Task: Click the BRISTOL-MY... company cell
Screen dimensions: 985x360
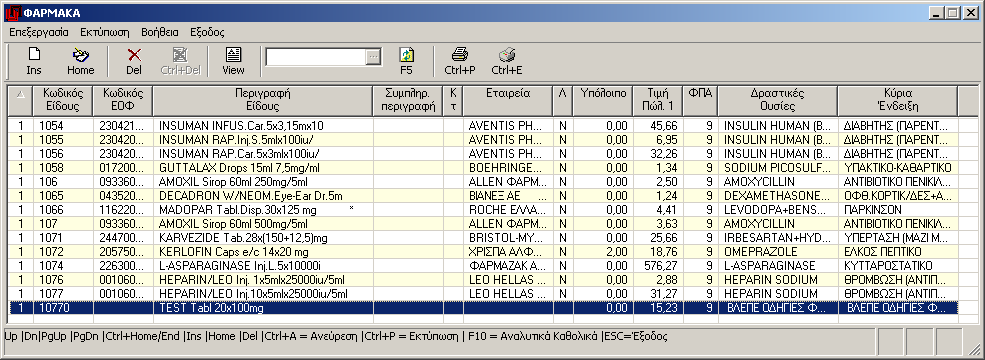Action: coord(508,237)
